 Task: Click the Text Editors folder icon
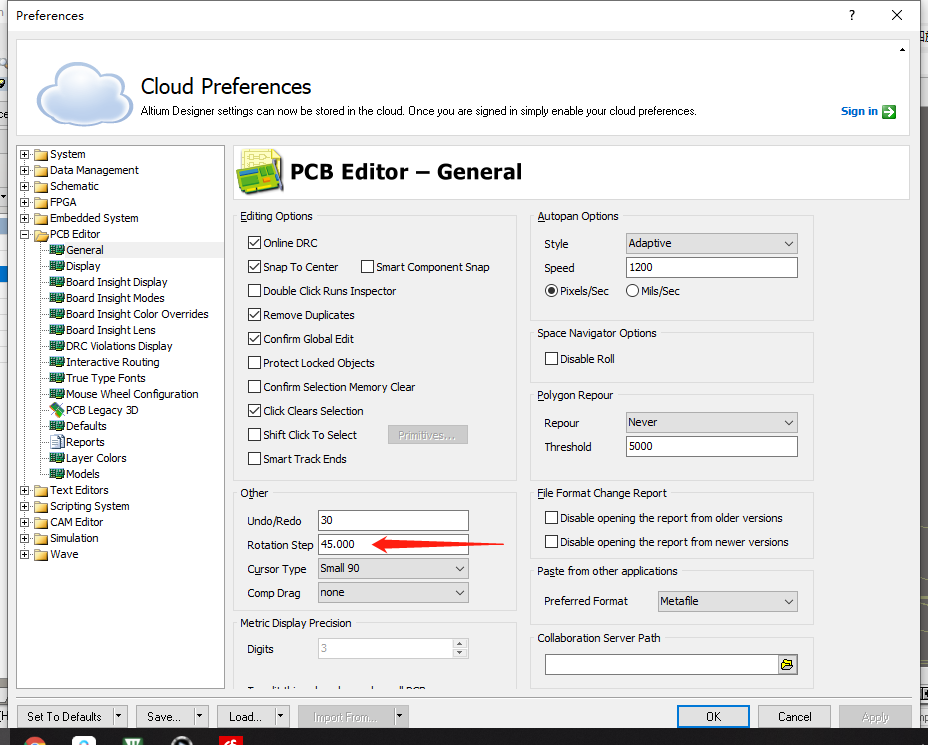click(41, 491)
